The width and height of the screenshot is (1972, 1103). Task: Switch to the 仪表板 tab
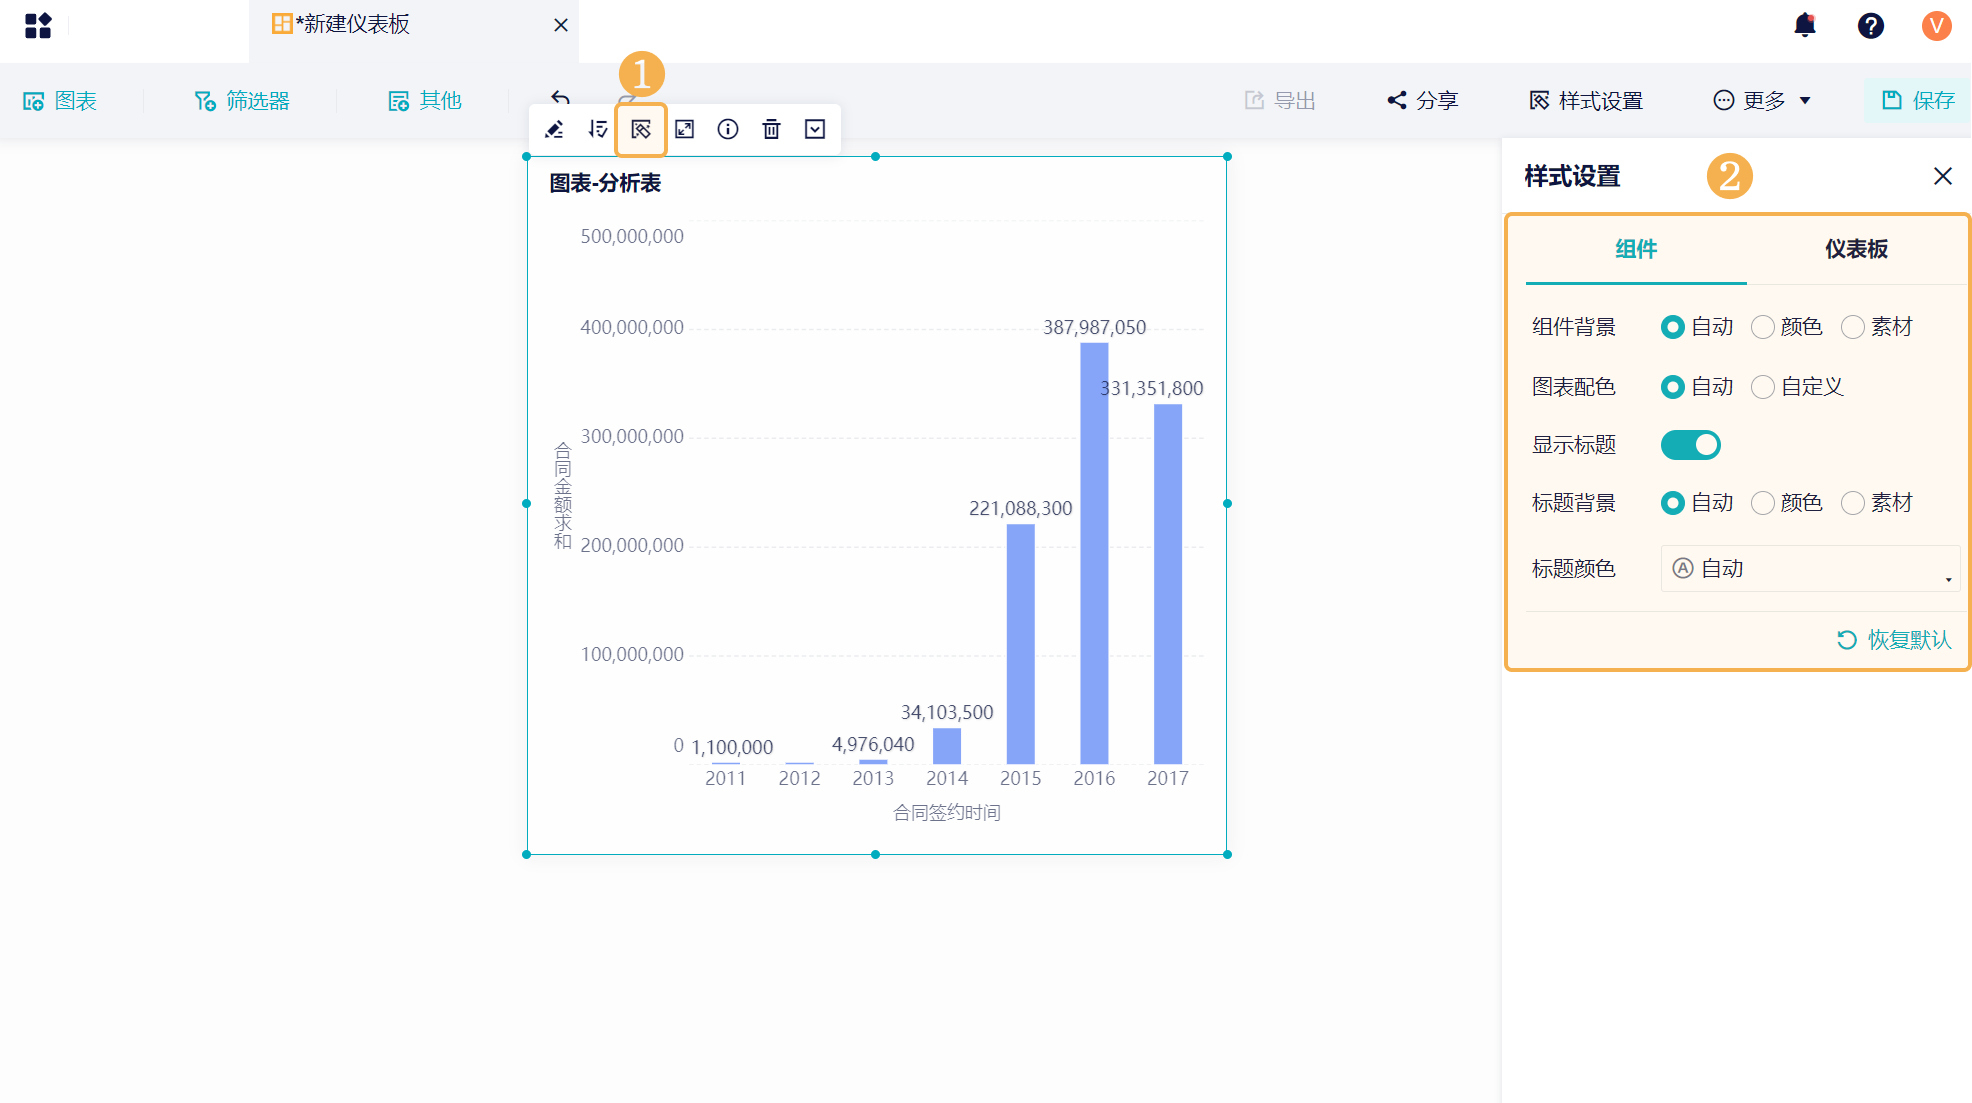(1856, 249)
